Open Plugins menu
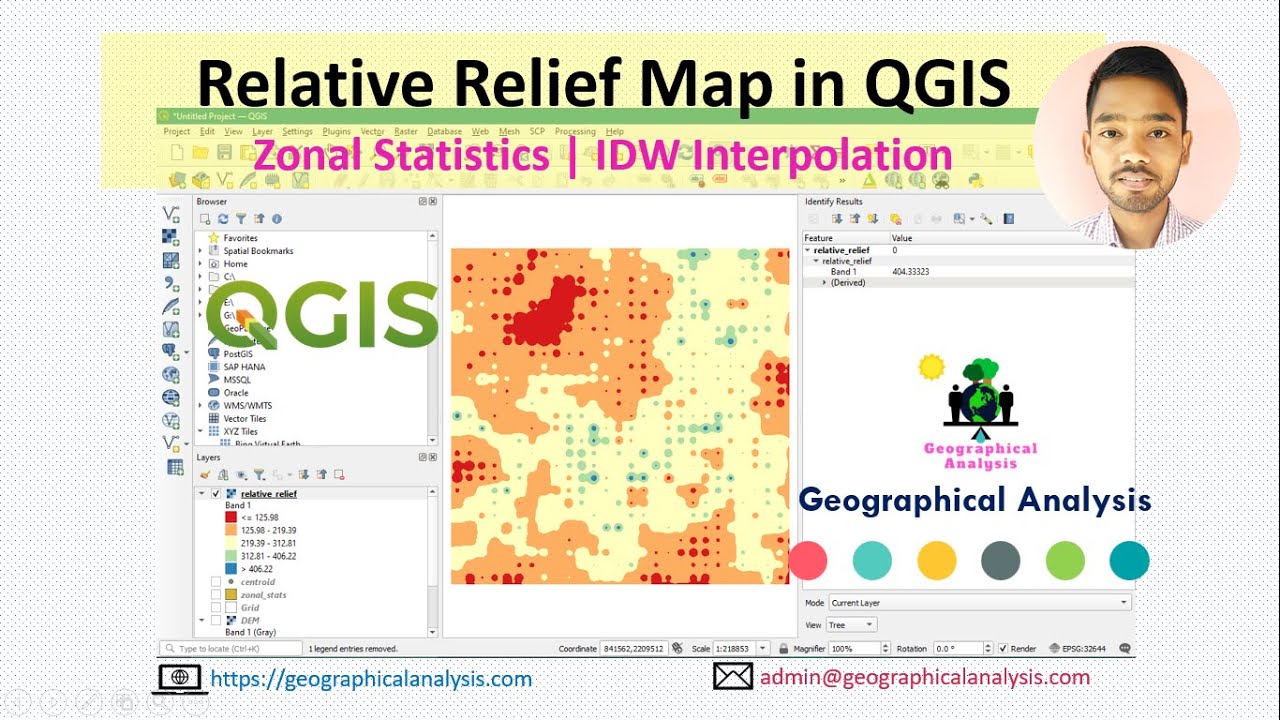The width and height of the screenshot is (1280, 720). point(337,131)
